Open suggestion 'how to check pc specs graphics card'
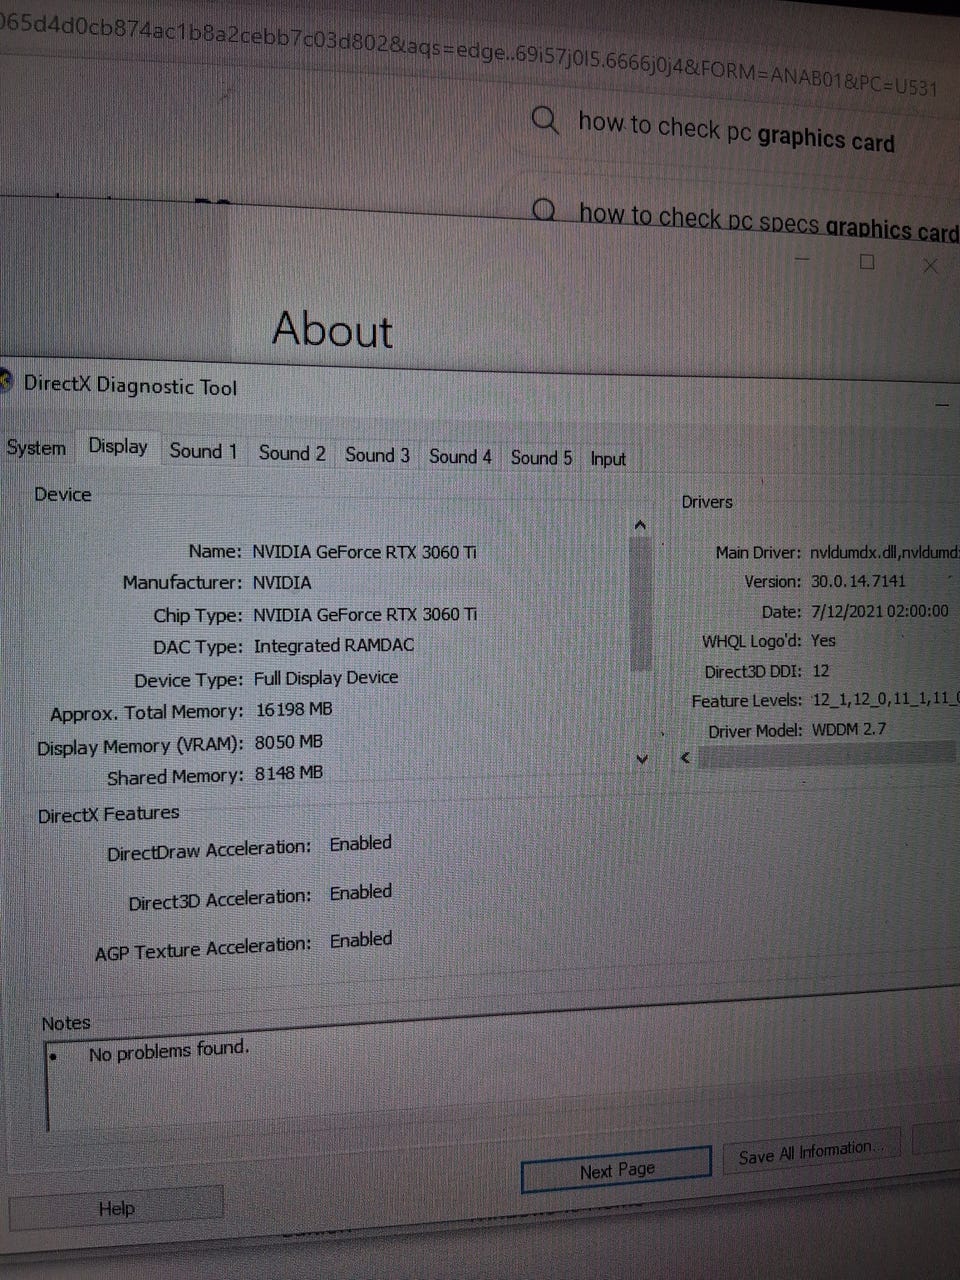 point(768,222)
